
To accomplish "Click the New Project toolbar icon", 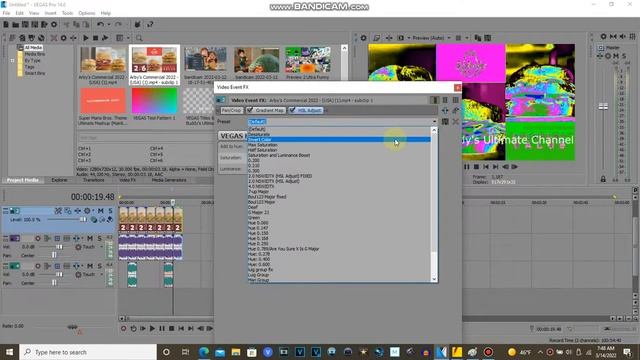I will (6, 25).
